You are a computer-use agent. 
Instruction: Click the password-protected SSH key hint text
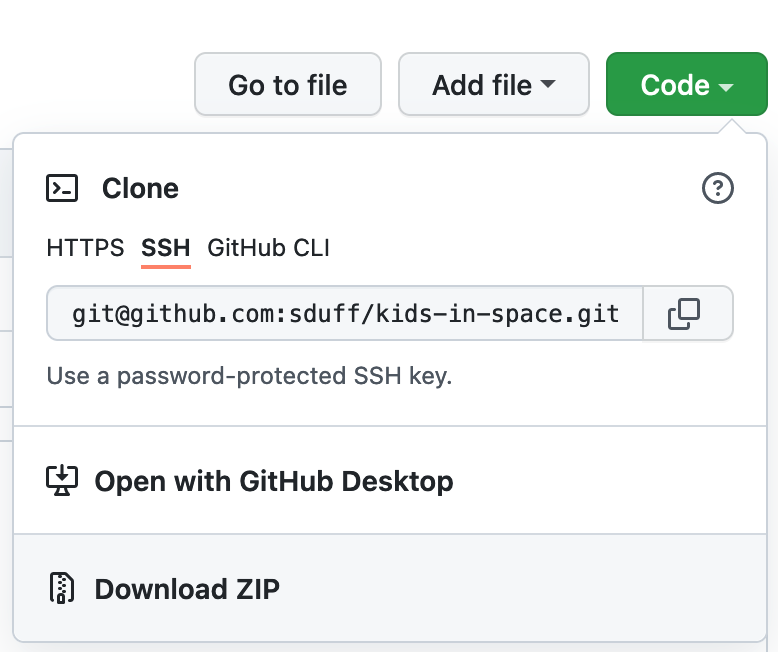coord(249,377)
